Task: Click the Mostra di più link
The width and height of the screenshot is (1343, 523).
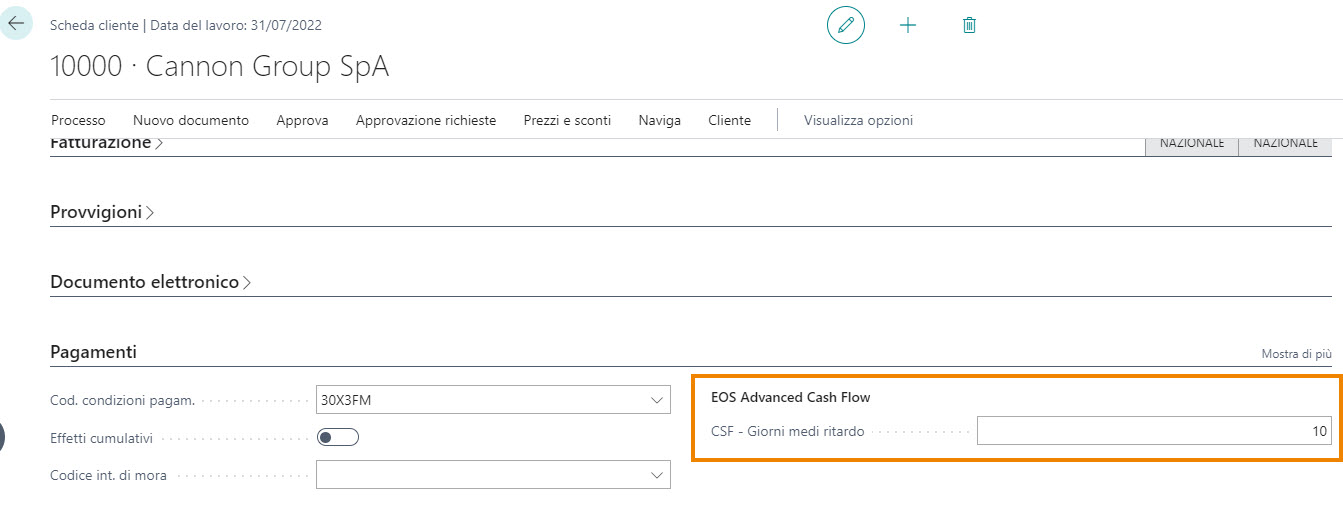Action: pos(1296,354)
